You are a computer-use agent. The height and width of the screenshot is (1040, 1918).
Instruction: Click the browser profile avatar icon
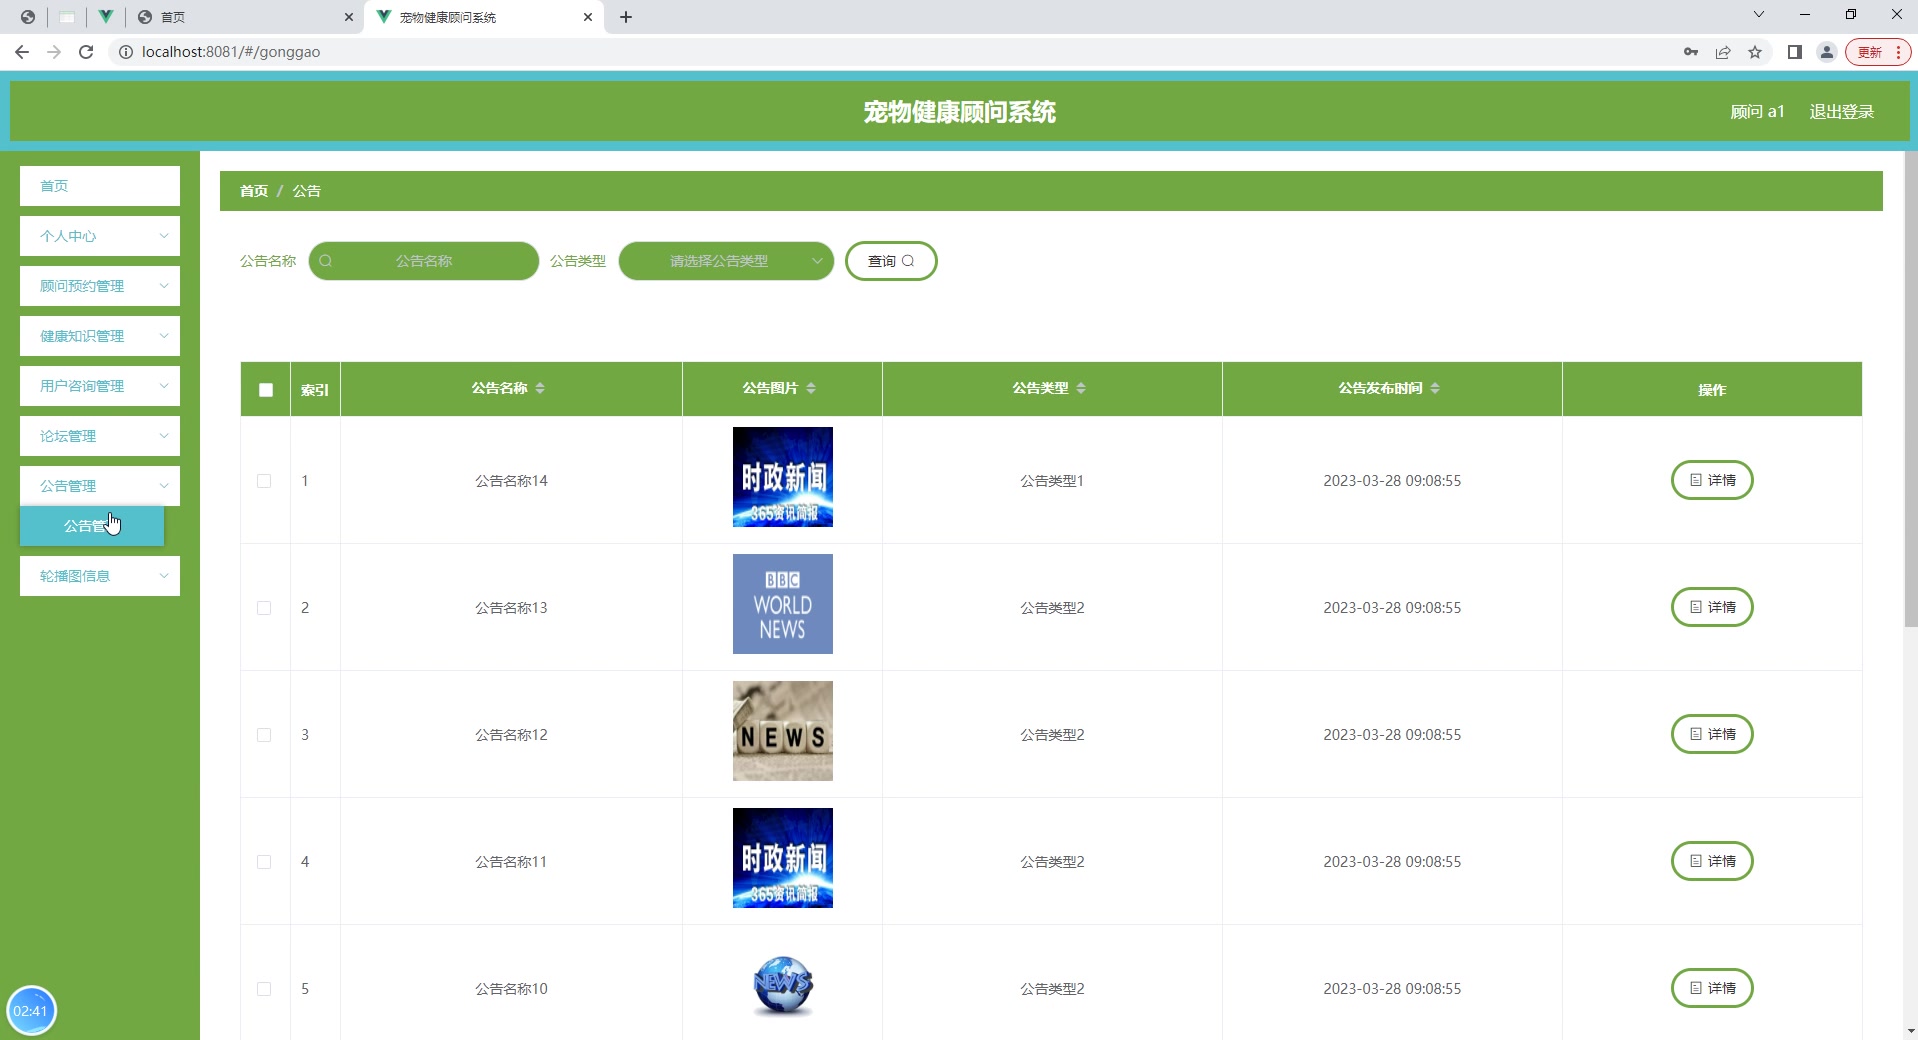1827,52
